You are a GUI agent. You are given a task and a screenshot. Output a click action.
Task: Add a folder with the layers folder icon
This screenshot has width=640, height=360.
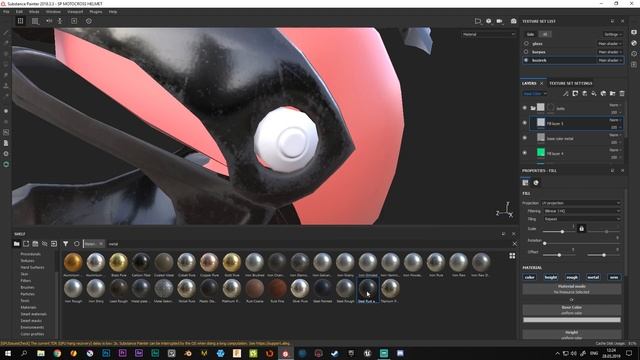[612, 93]
